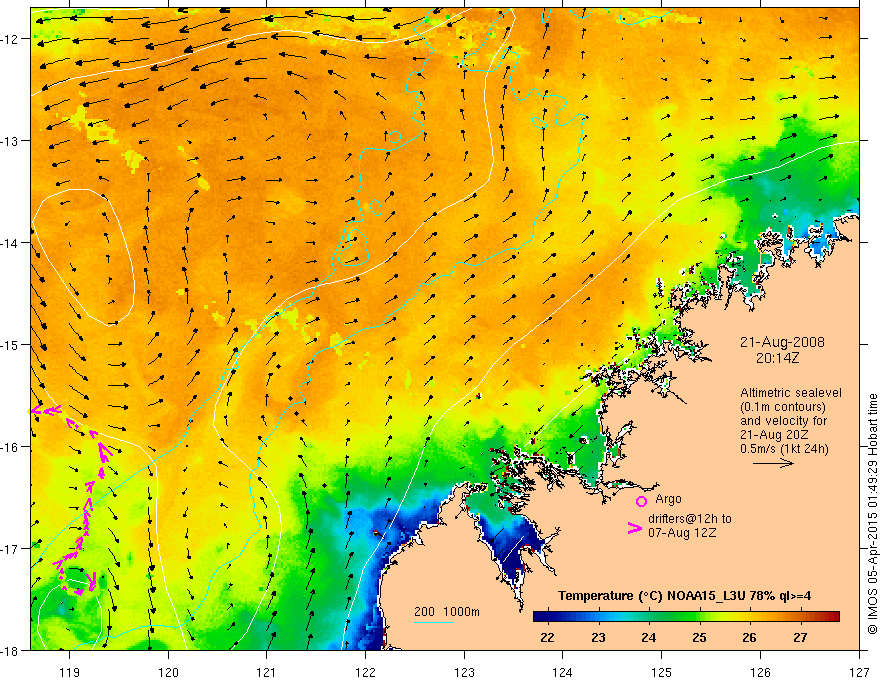Click the longitude axis label 124
The width and height of the screenshot is (880, 680).
(x=563, y=672)
